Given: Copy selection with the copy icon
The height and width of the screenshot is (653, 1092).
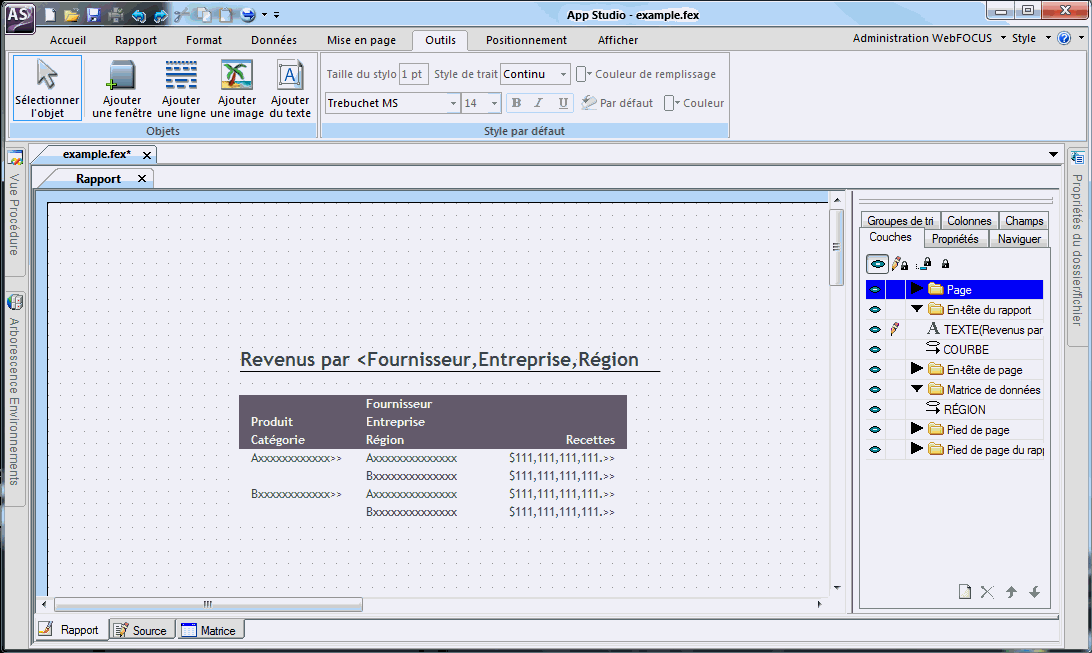Looking at the screenshot, I should point(203,15).
